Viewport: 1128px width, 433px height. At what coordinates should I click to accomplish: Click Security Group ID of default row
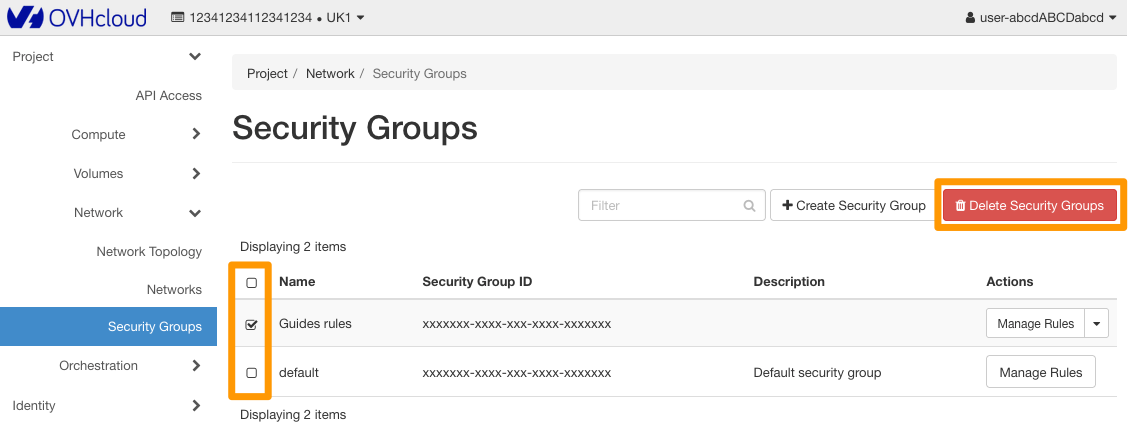click(x=517, y=373)
